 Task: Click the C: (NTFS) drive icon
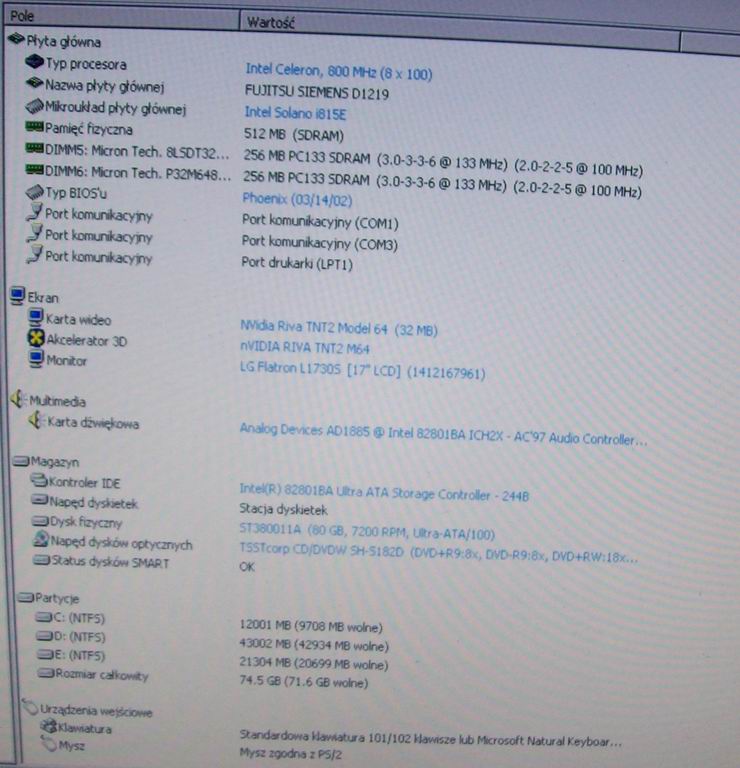click(44, 617)
